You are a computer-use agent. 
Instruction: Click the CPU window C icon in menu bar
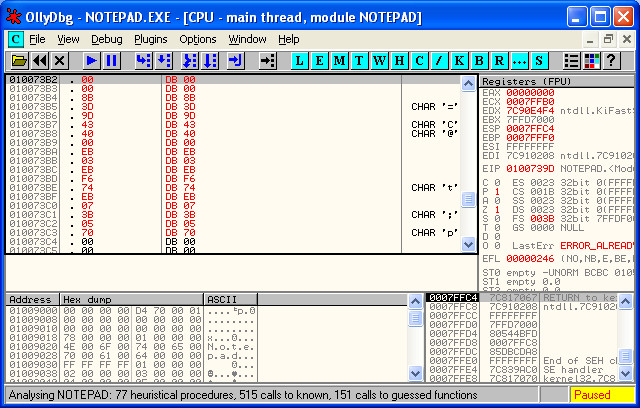pos(16,40)
